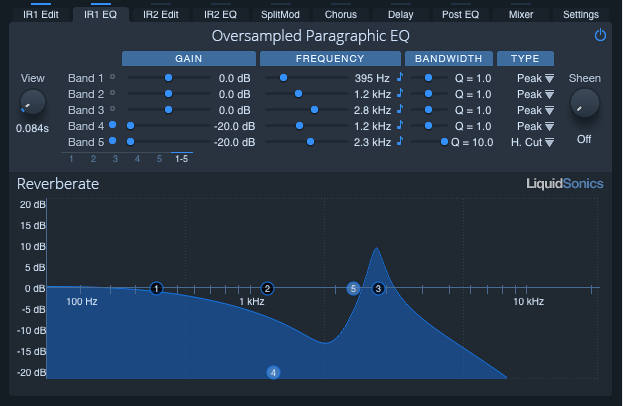Click Band 5 bandwidth slider handle
Viewport: 623px width, 406px height.
point(445,141)
